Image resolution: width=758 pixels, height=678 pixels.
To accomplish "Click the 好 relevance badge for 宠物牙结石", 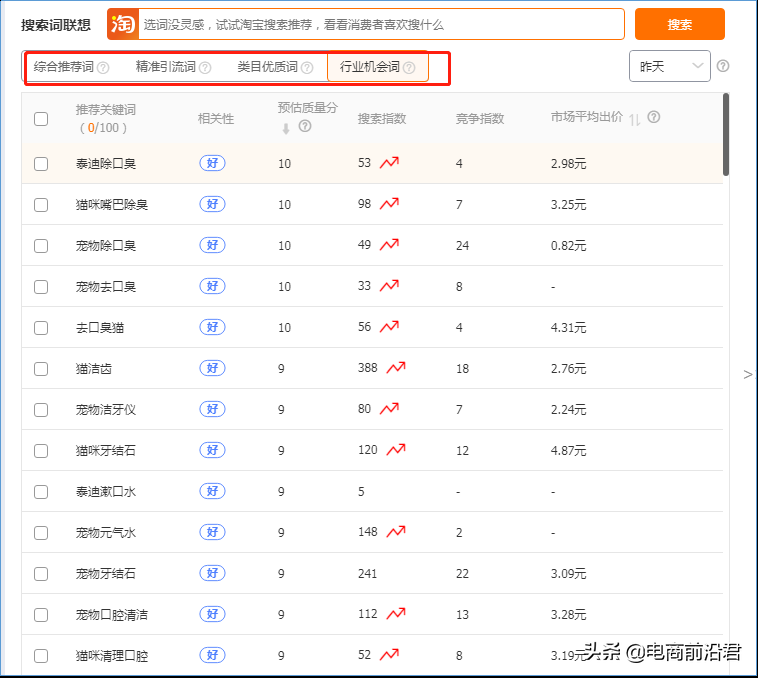I will pos(212,573).
